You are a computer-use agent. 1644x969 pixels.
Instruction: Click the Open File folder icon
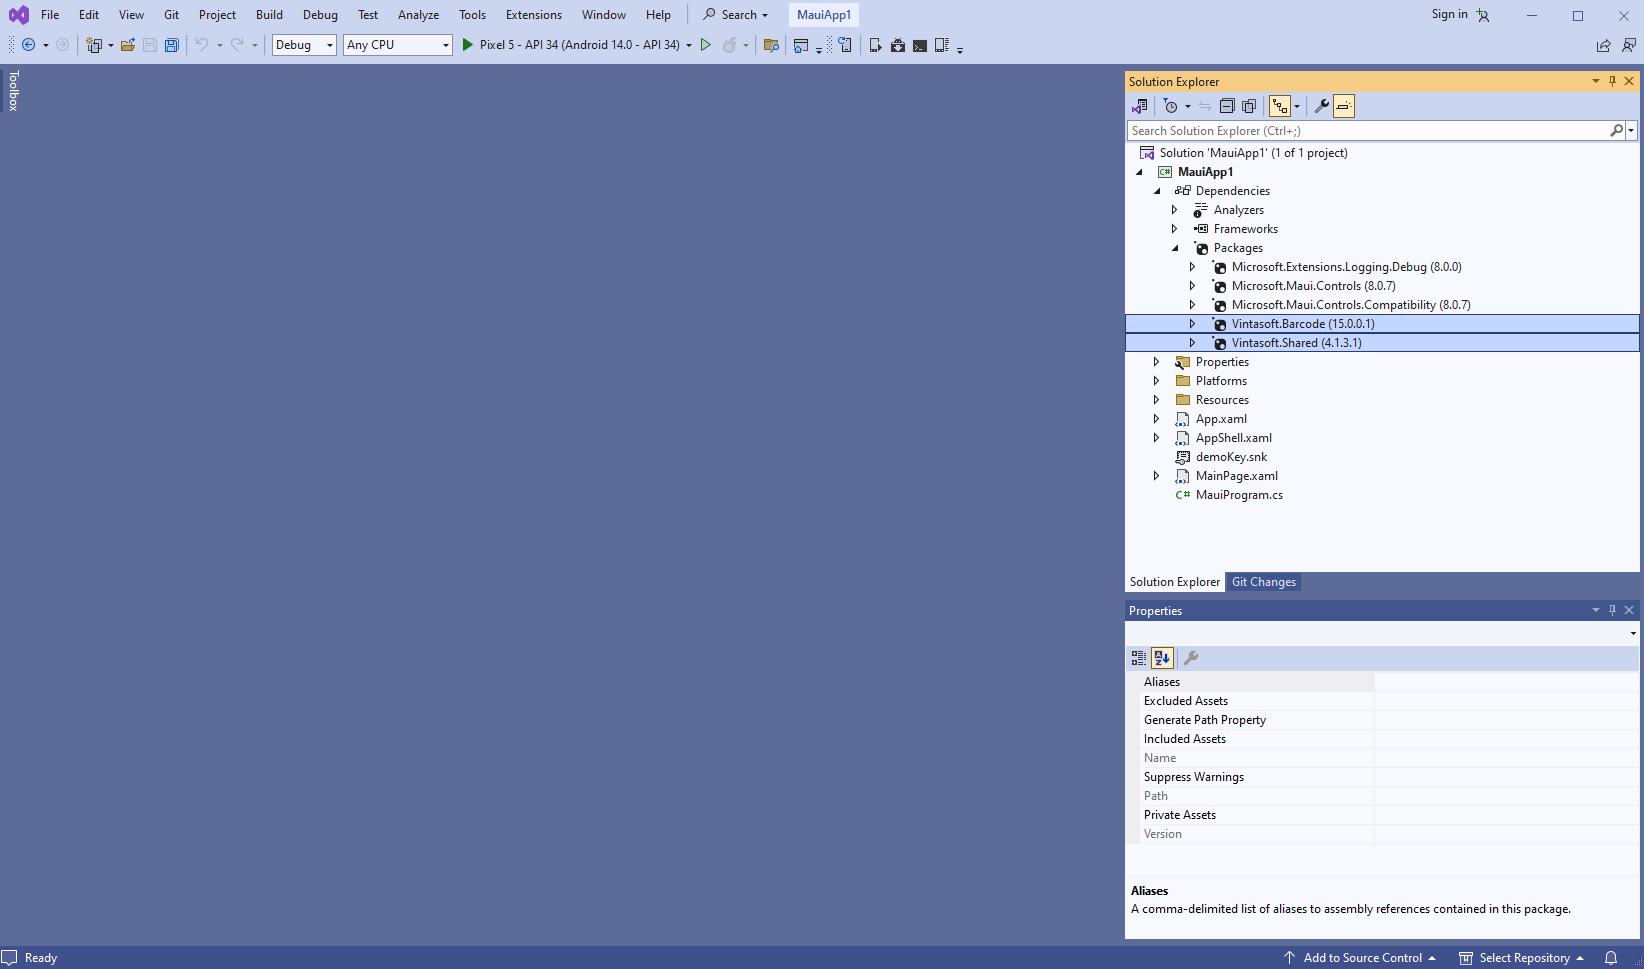pyautogui.click(x=128, y=45)
